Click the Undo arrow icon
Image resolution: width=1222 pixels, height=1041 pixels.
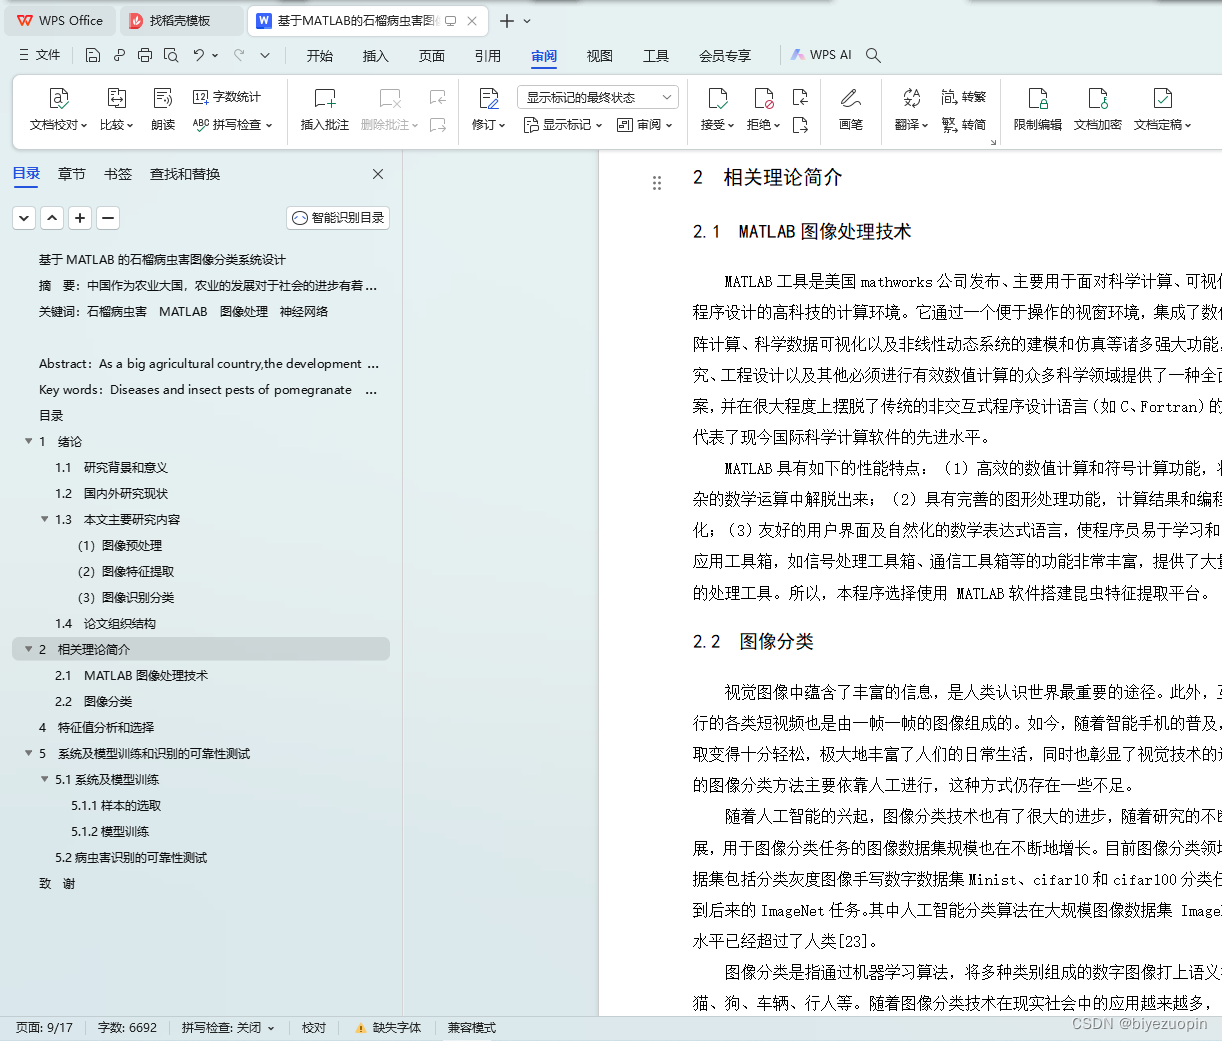[x=199, y=55]
